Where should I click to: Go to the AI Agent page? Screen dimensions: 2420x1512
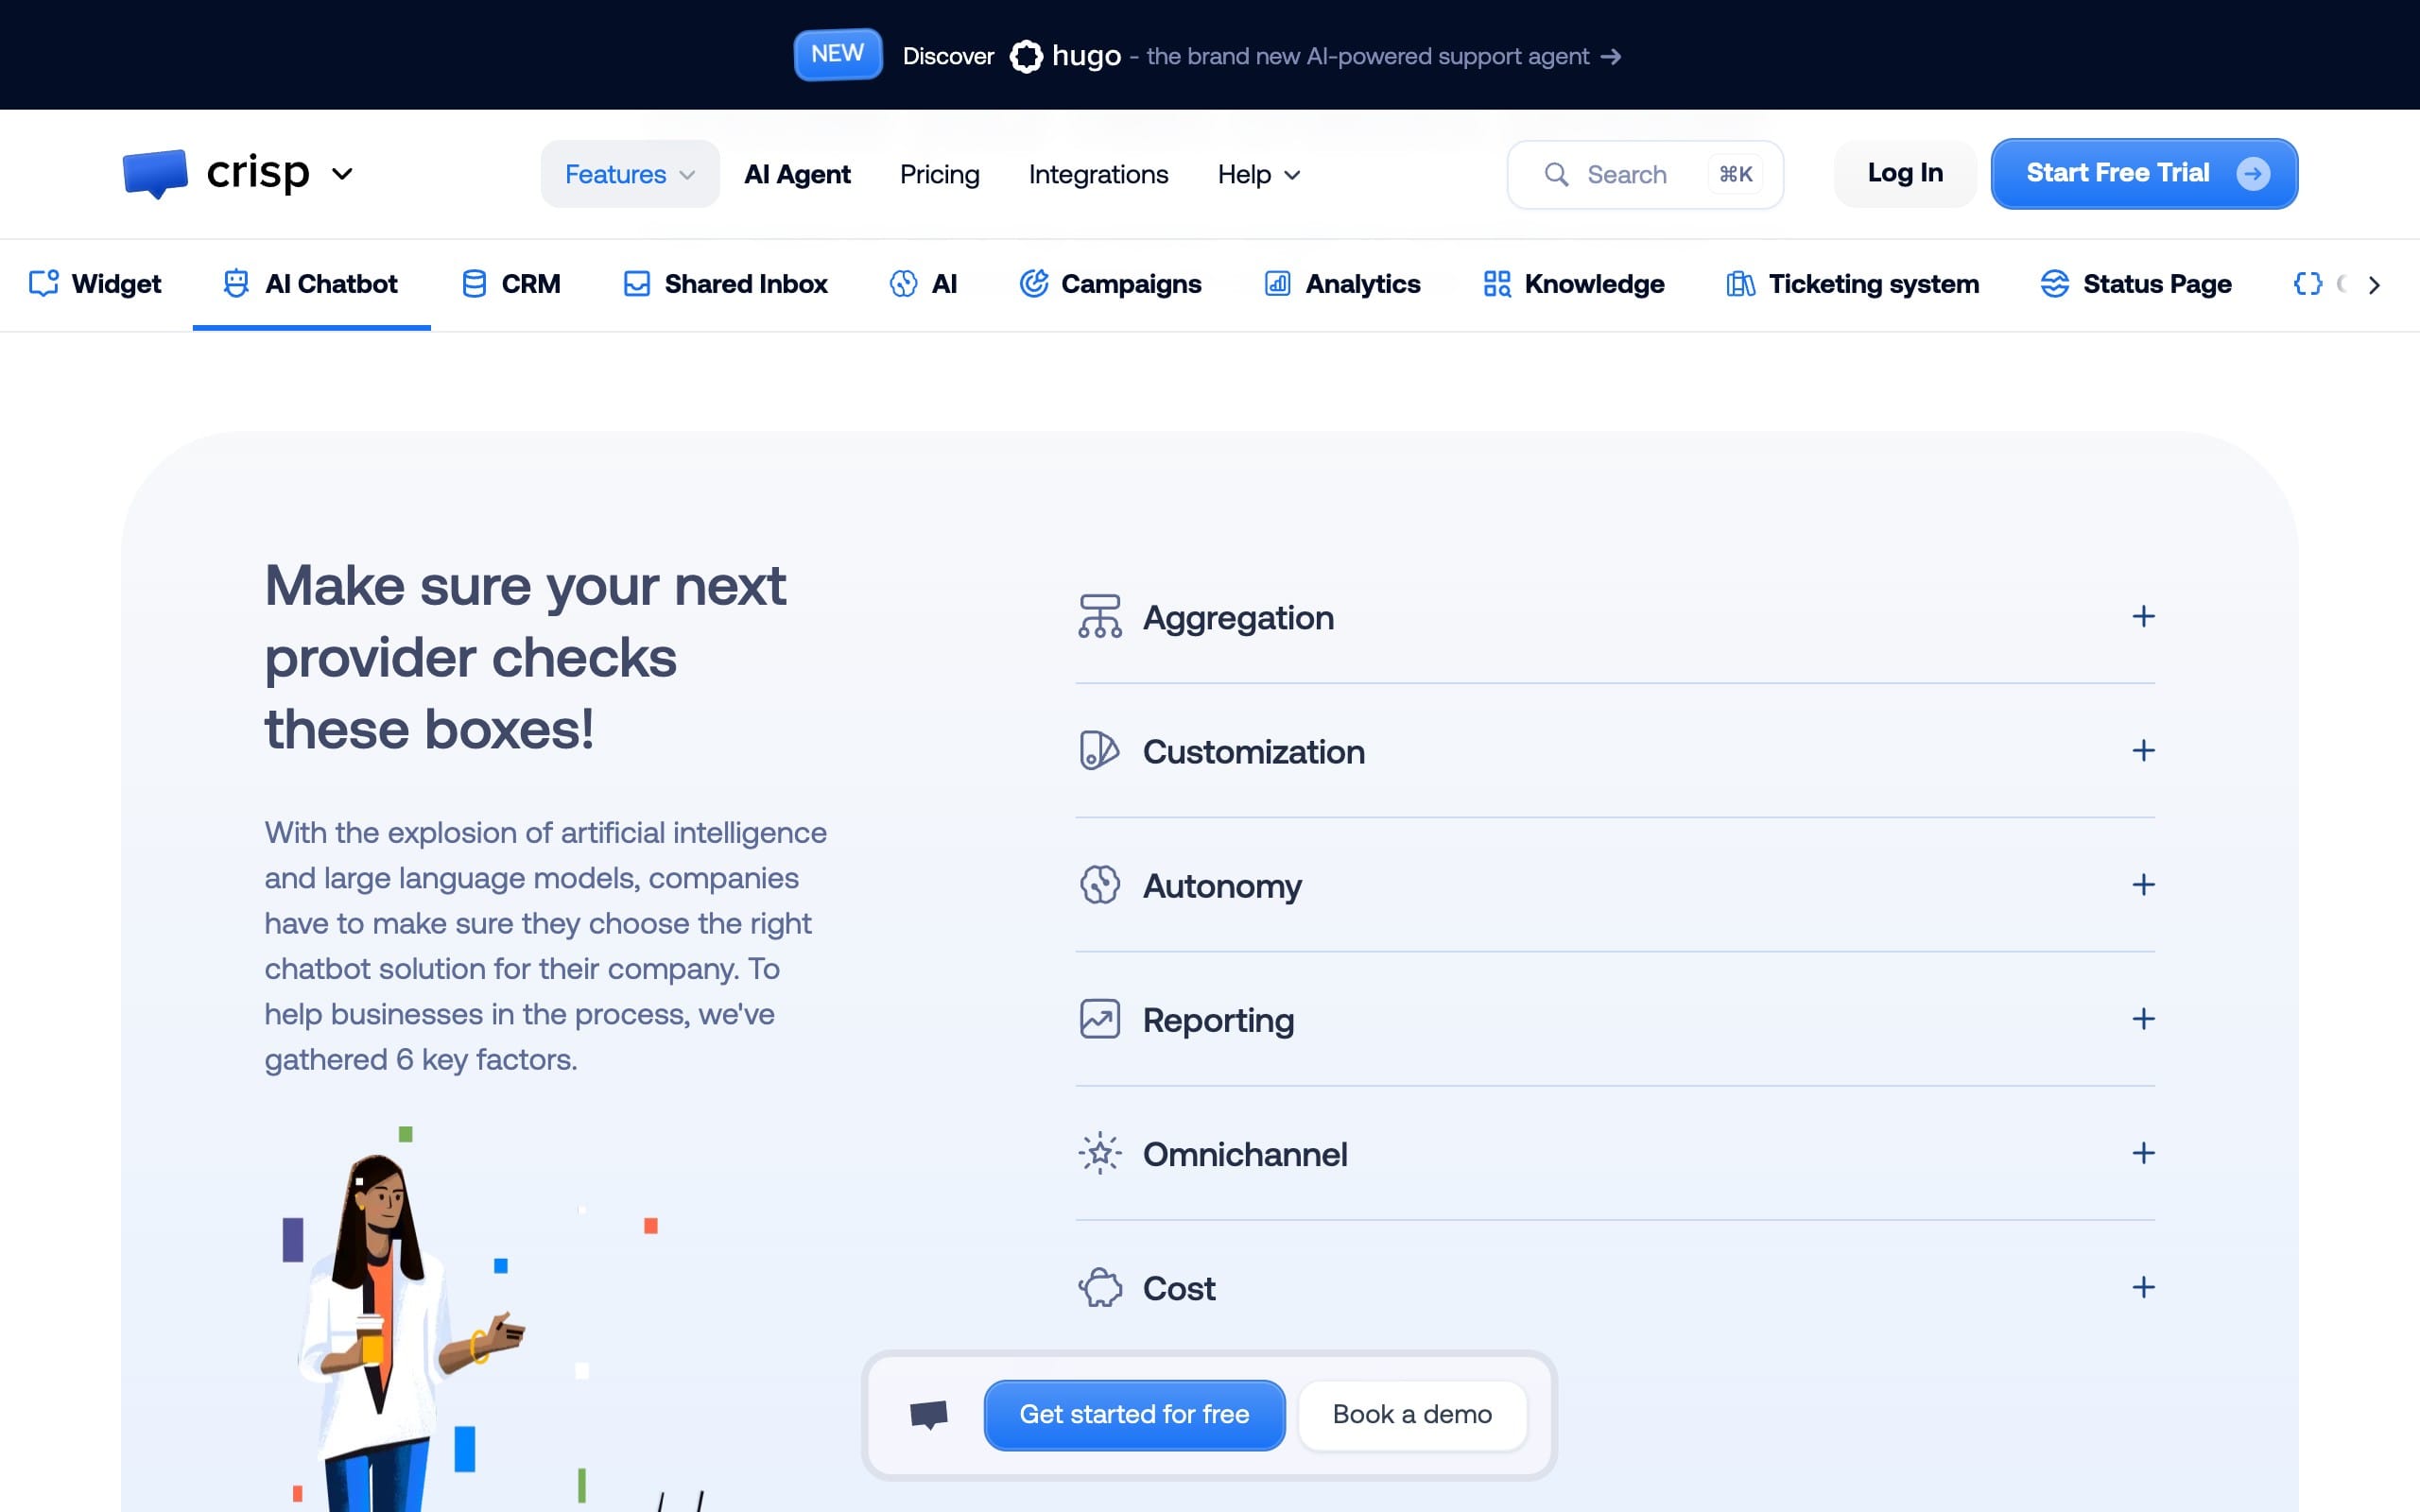coord(797,174)
